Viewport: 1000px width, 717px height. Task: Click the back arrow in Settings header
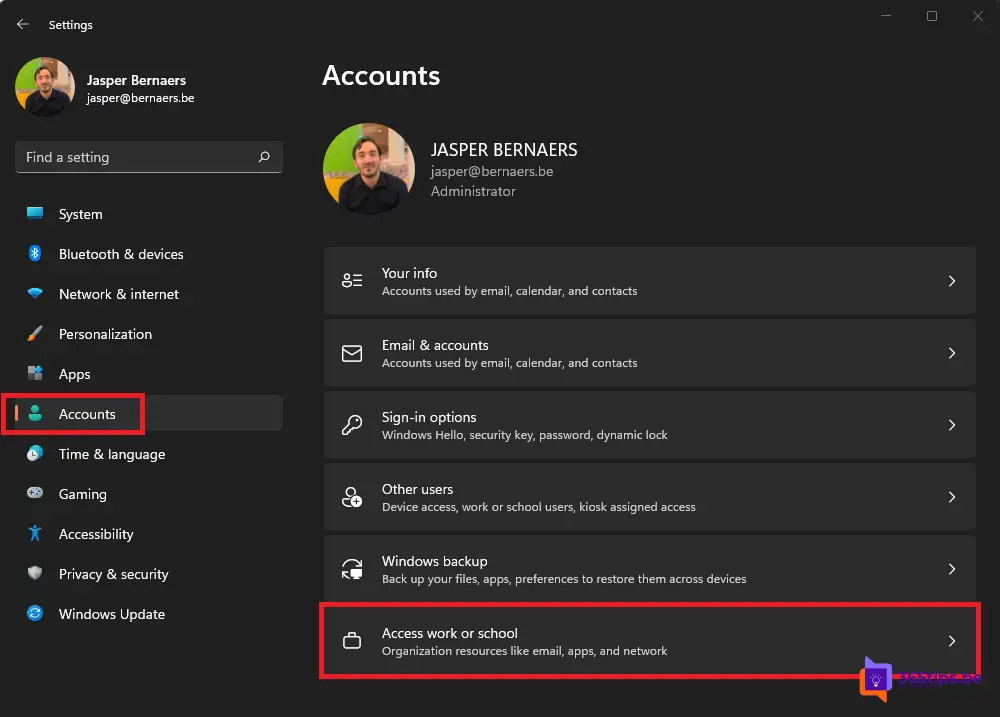click(23, 24)
